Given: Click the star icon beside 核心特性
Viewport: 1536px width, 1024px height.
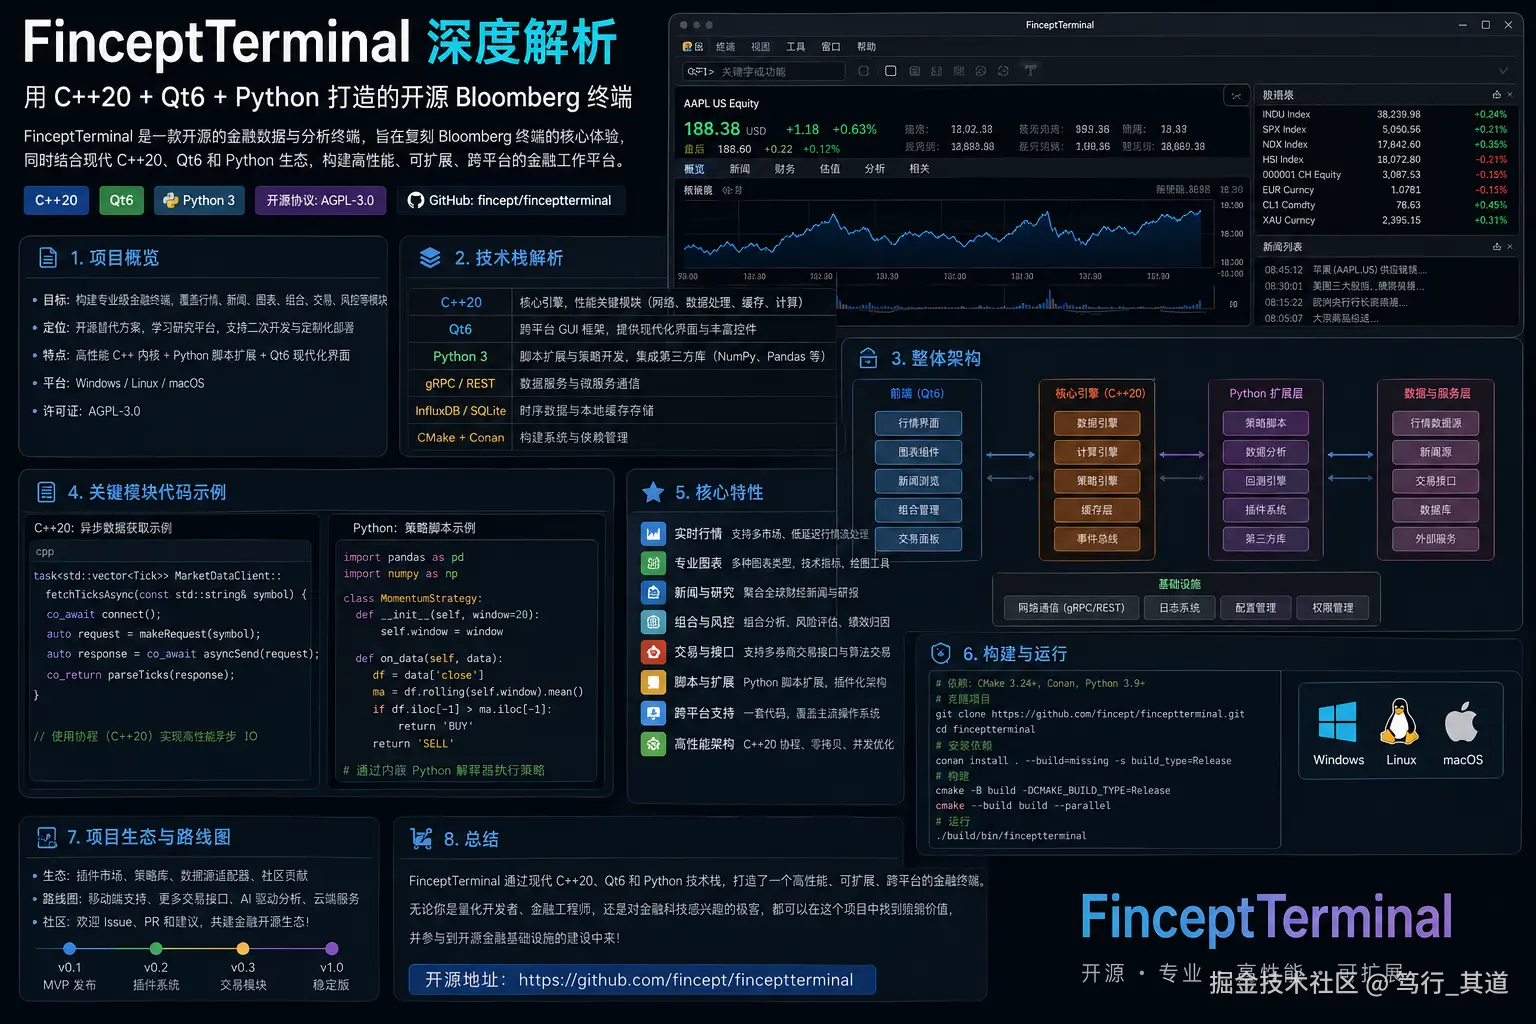Looking at the screenshot, I should pos(653,492).
